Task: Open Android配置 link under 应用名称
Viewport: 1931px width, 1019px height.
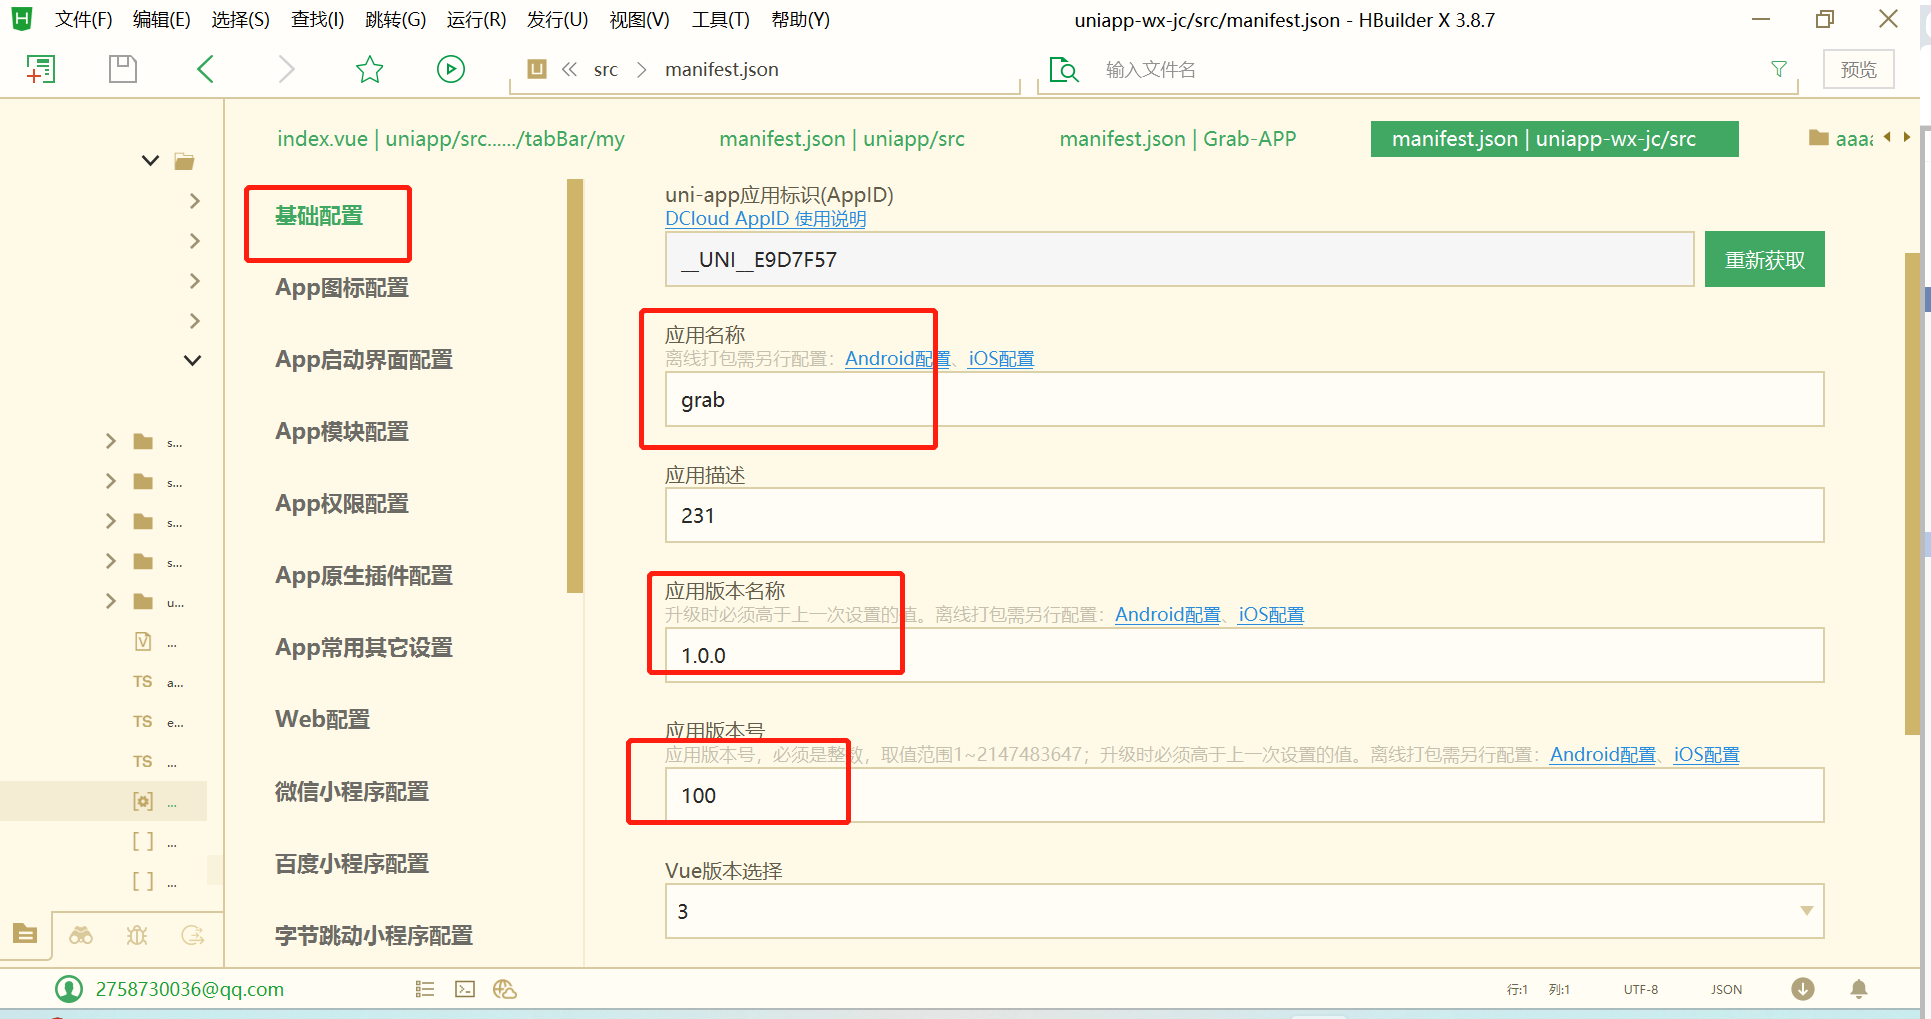Action: (897, 359)
